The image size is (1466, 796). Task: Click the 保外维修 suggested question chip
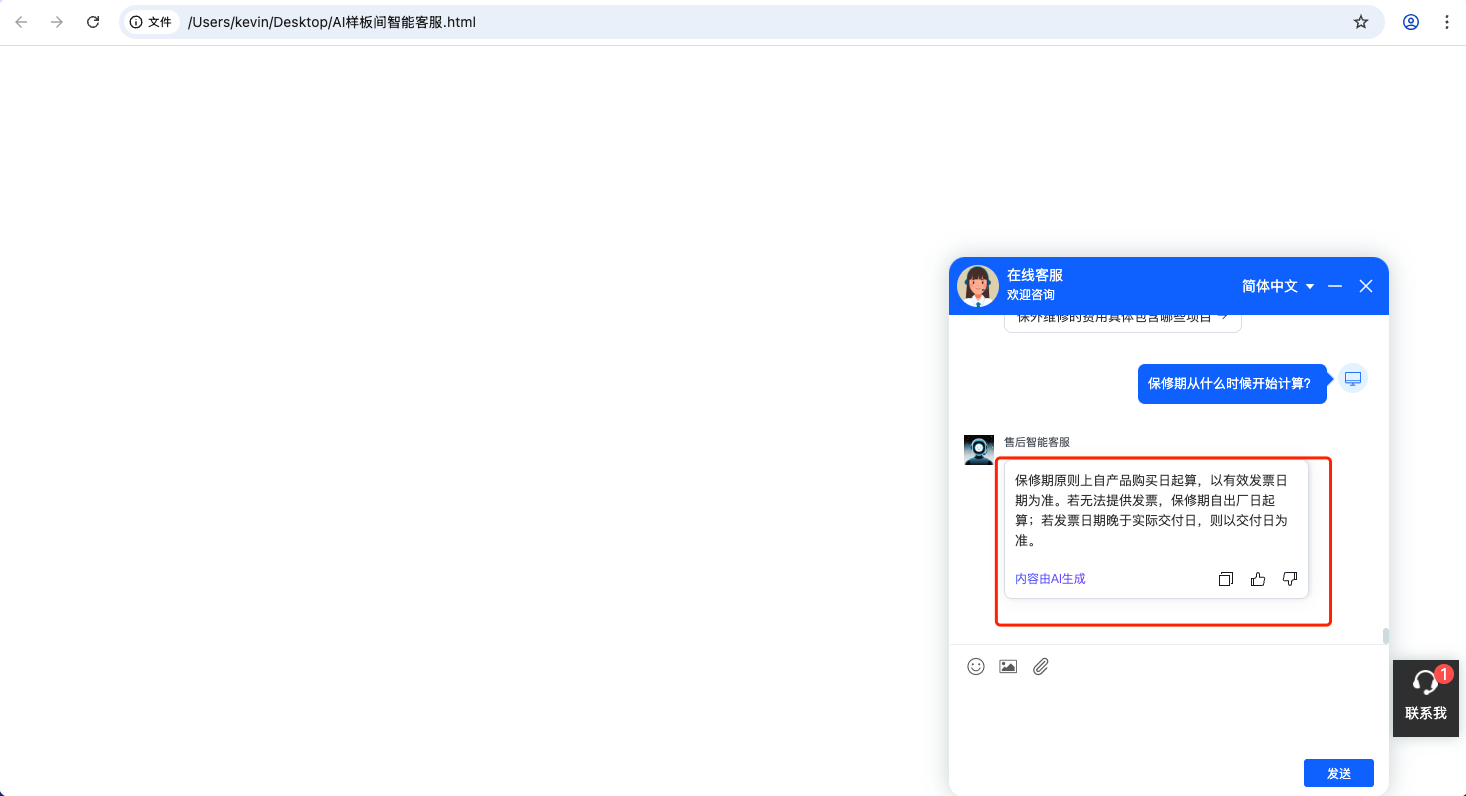[1122, 320]
